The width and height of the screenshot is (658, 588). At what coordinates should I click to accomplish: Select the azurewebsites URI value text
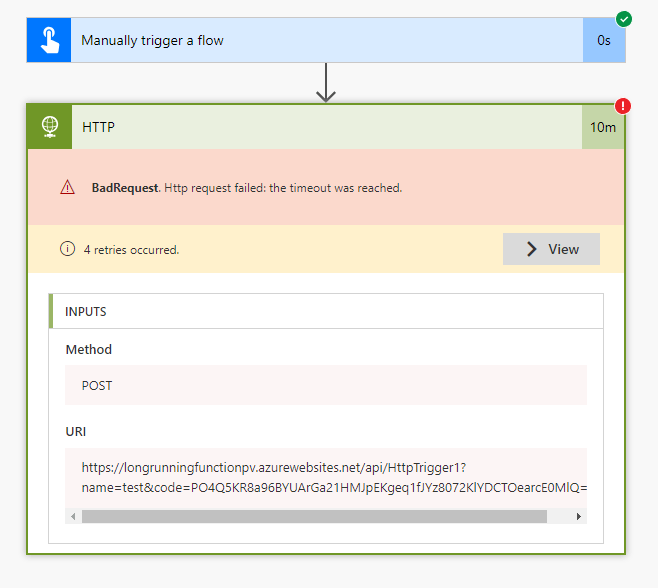(334, 477)
